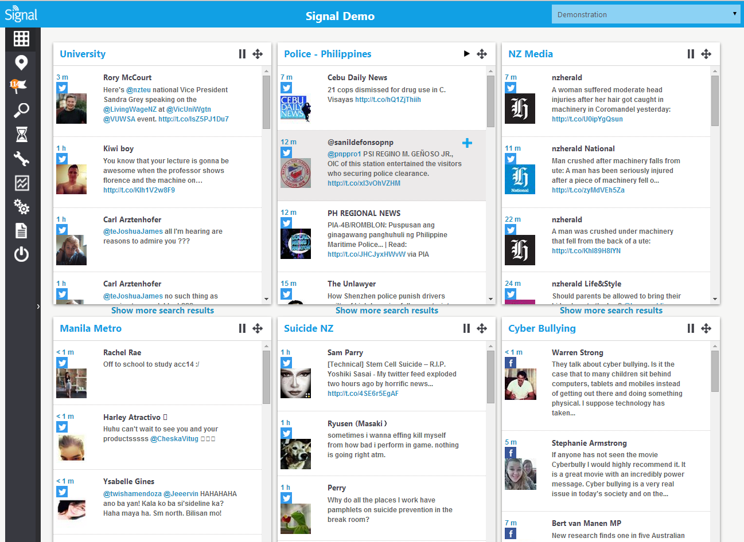Click the move handle of Cyber Bullying panel
Image resolution: width=744 pixels, height=542 pixels.
coord(706,328)
